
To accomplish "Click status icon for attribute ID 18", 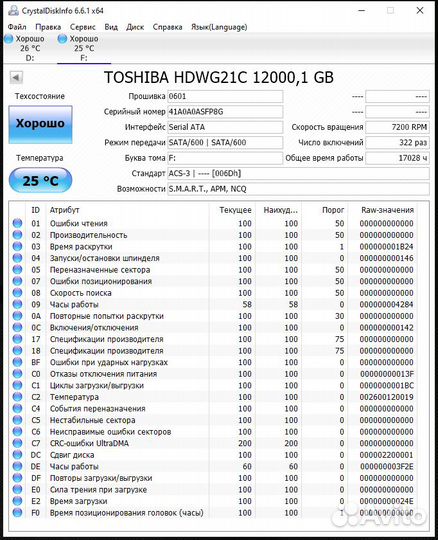I will (17, 351).
